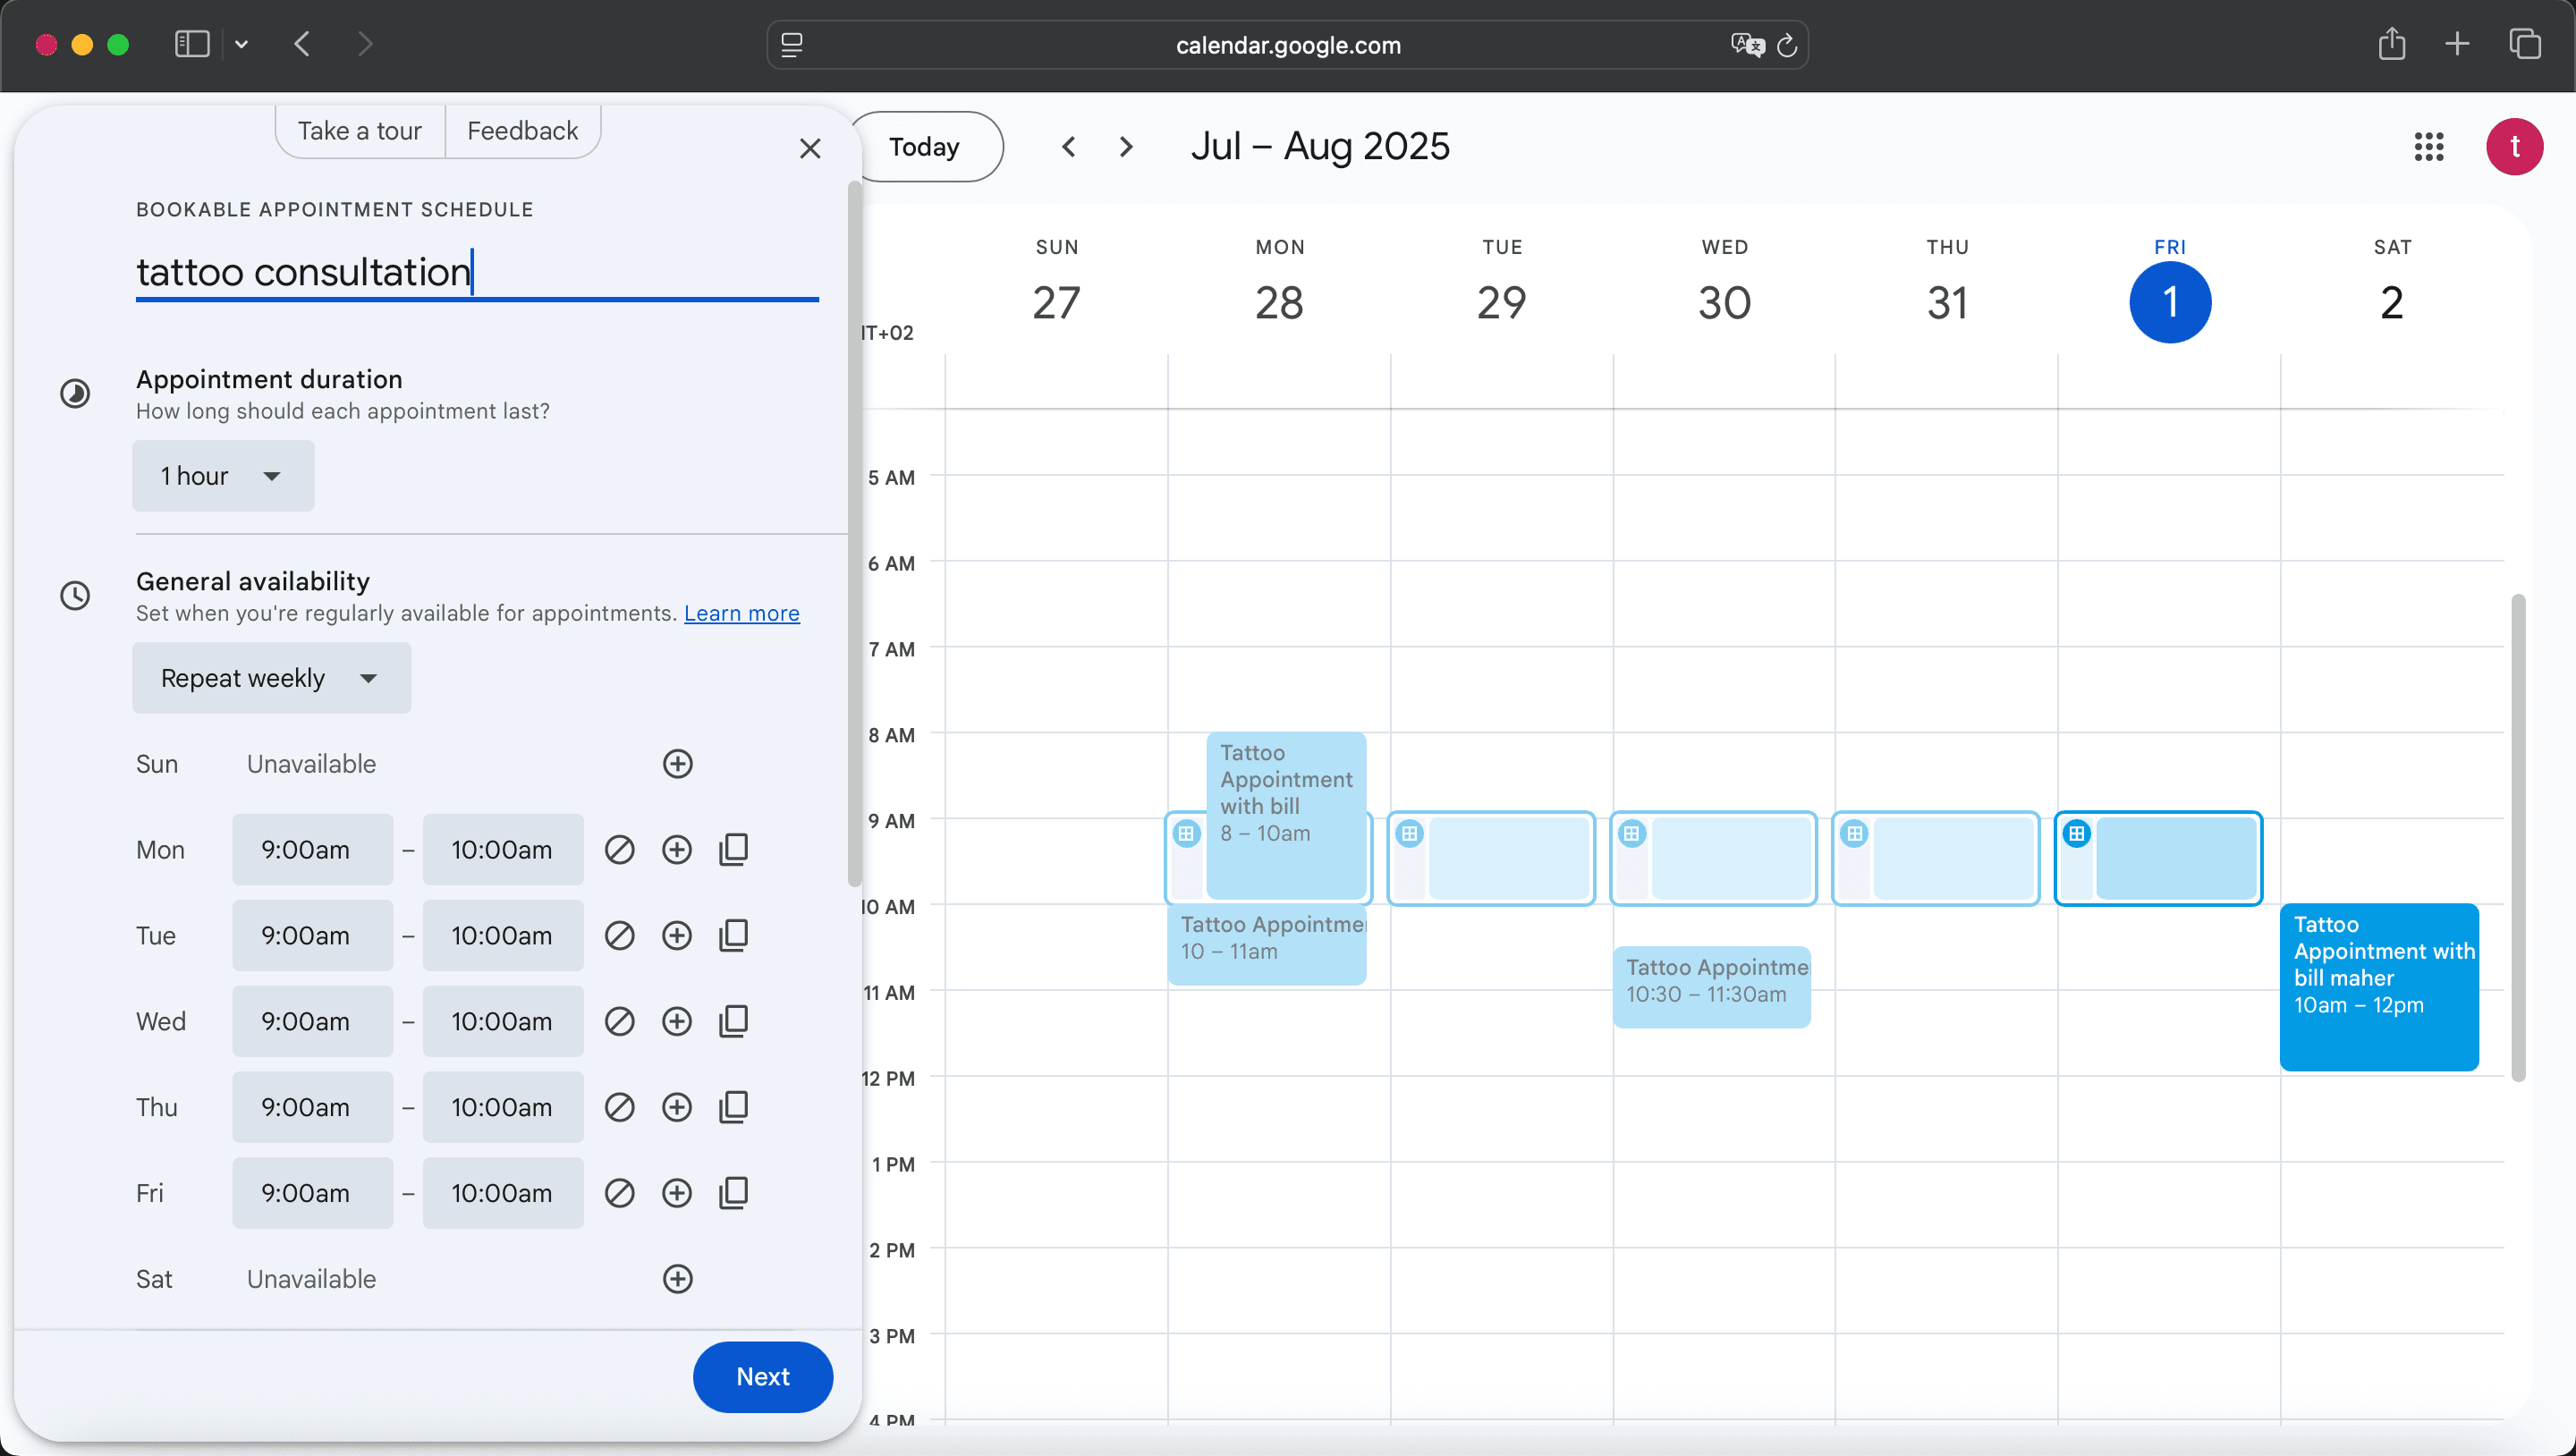Click the Today button

pos(924,147)
